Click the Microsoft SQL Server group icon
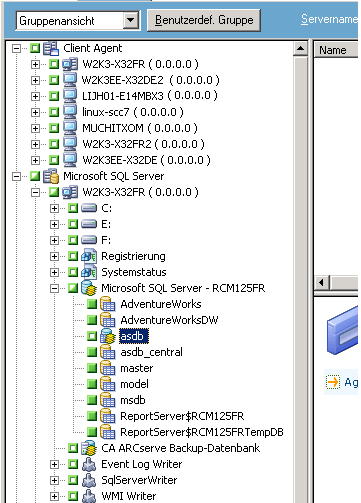 coord(51,176)
